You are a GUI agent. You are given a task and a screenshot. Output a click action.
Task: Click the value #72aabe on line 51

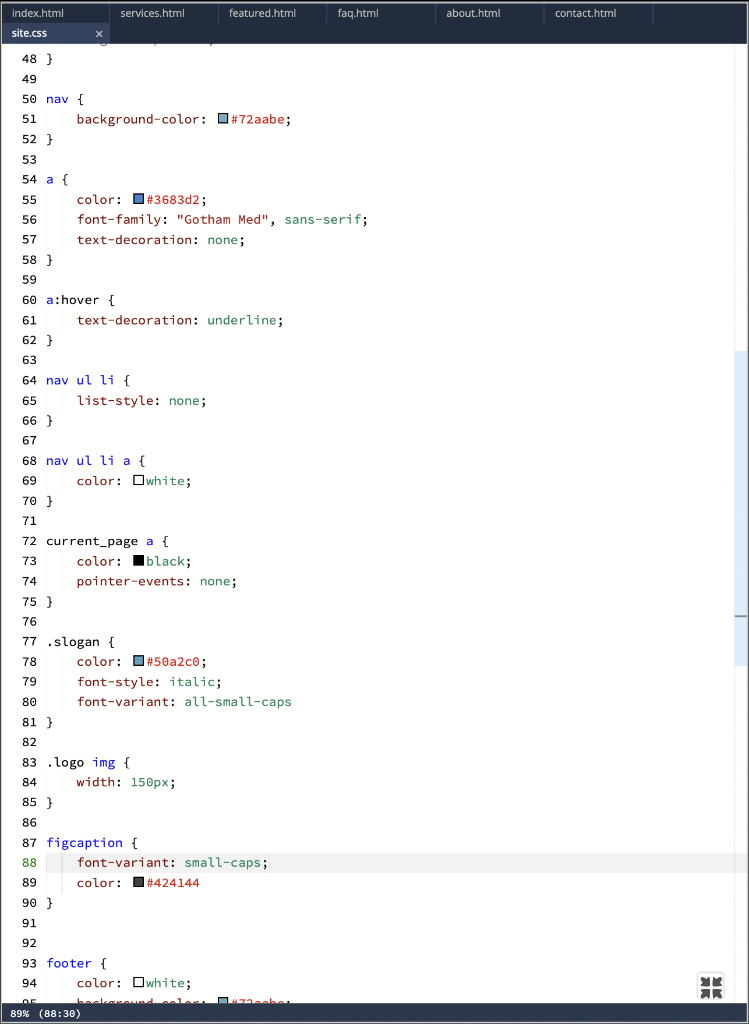[x=257, y=120]
